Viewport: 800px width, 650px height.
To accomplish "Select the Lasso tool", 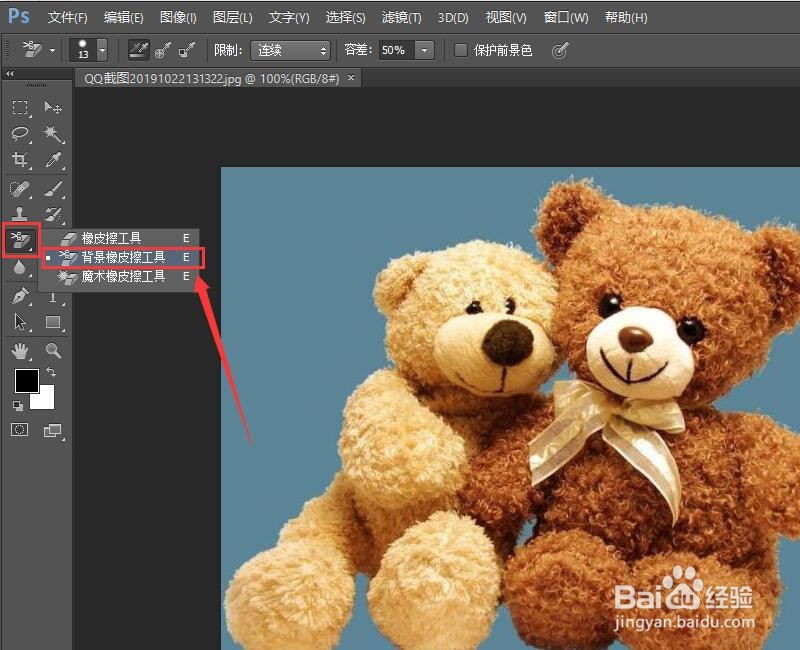I will [20, 134].
